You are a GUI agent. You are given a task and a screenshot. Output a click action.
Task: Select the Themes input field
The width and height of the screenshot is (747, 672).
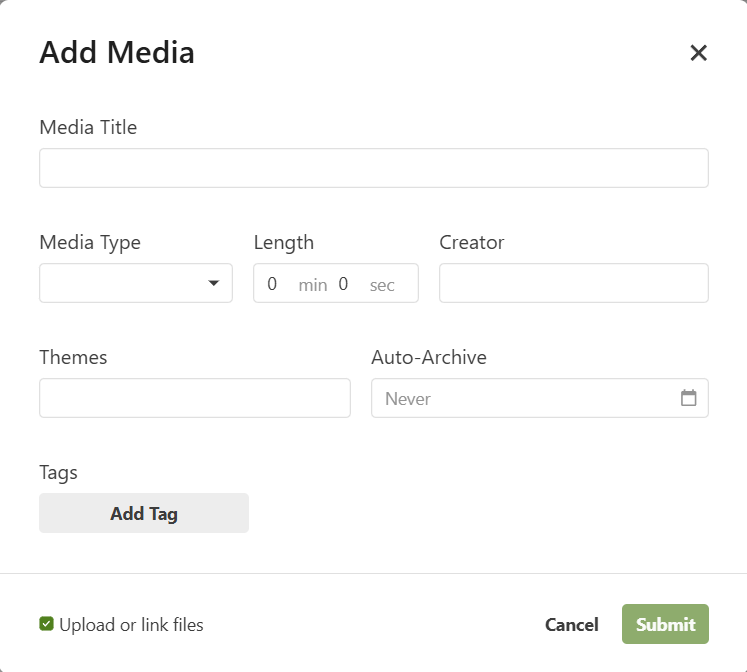point(195,398)
